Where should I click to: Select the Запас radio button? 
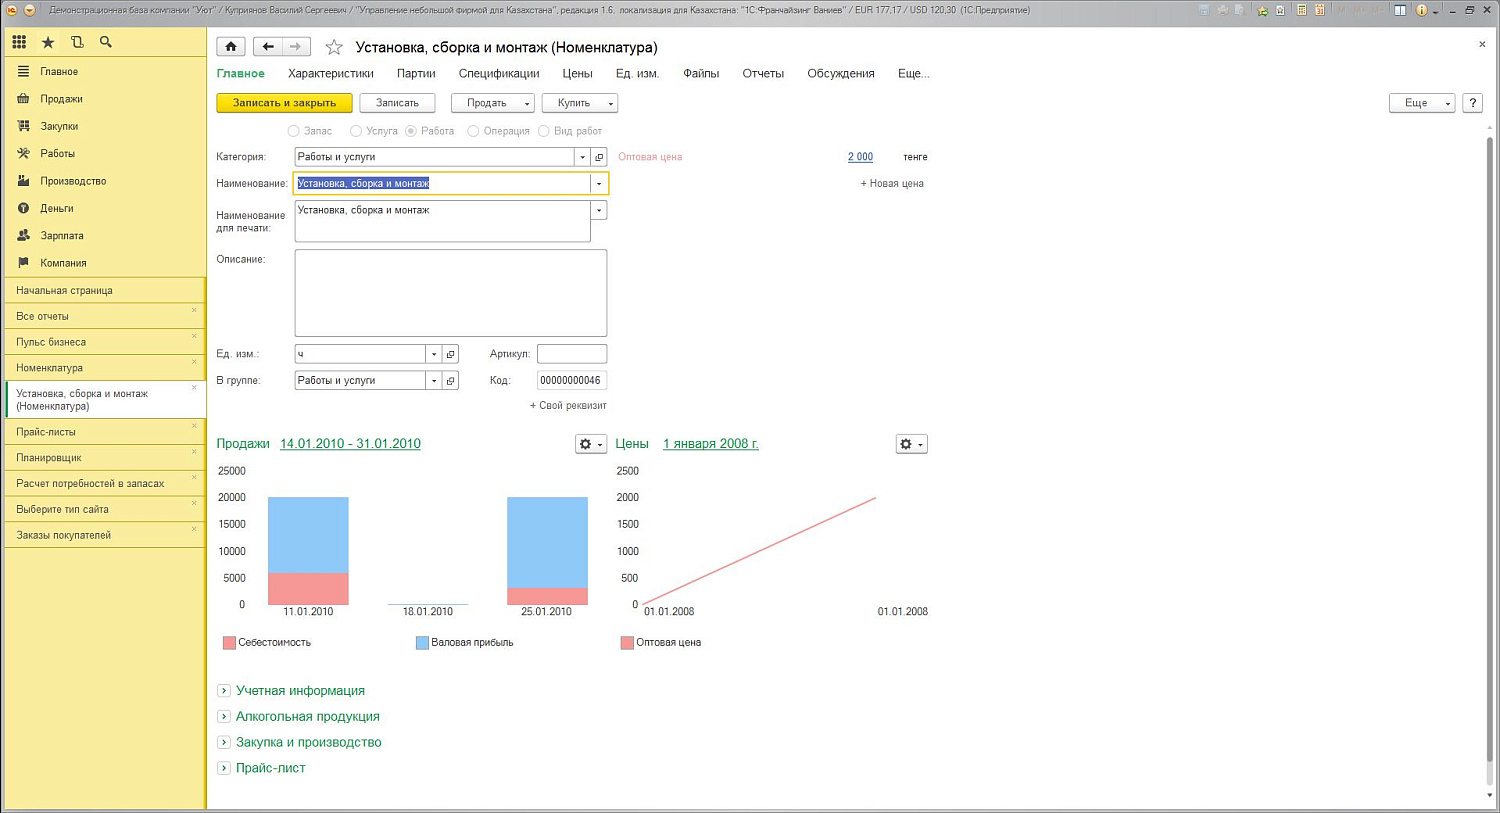(293, 131)
